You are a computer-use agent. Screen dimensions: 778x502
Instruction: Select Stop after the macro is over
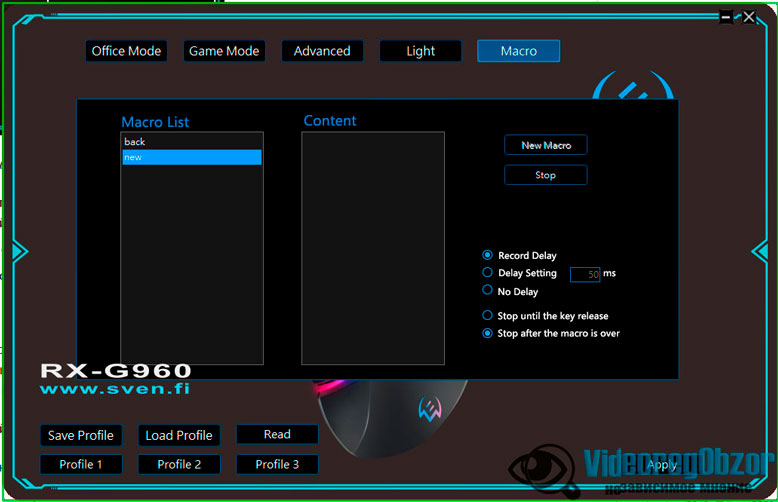pos(487,333)
